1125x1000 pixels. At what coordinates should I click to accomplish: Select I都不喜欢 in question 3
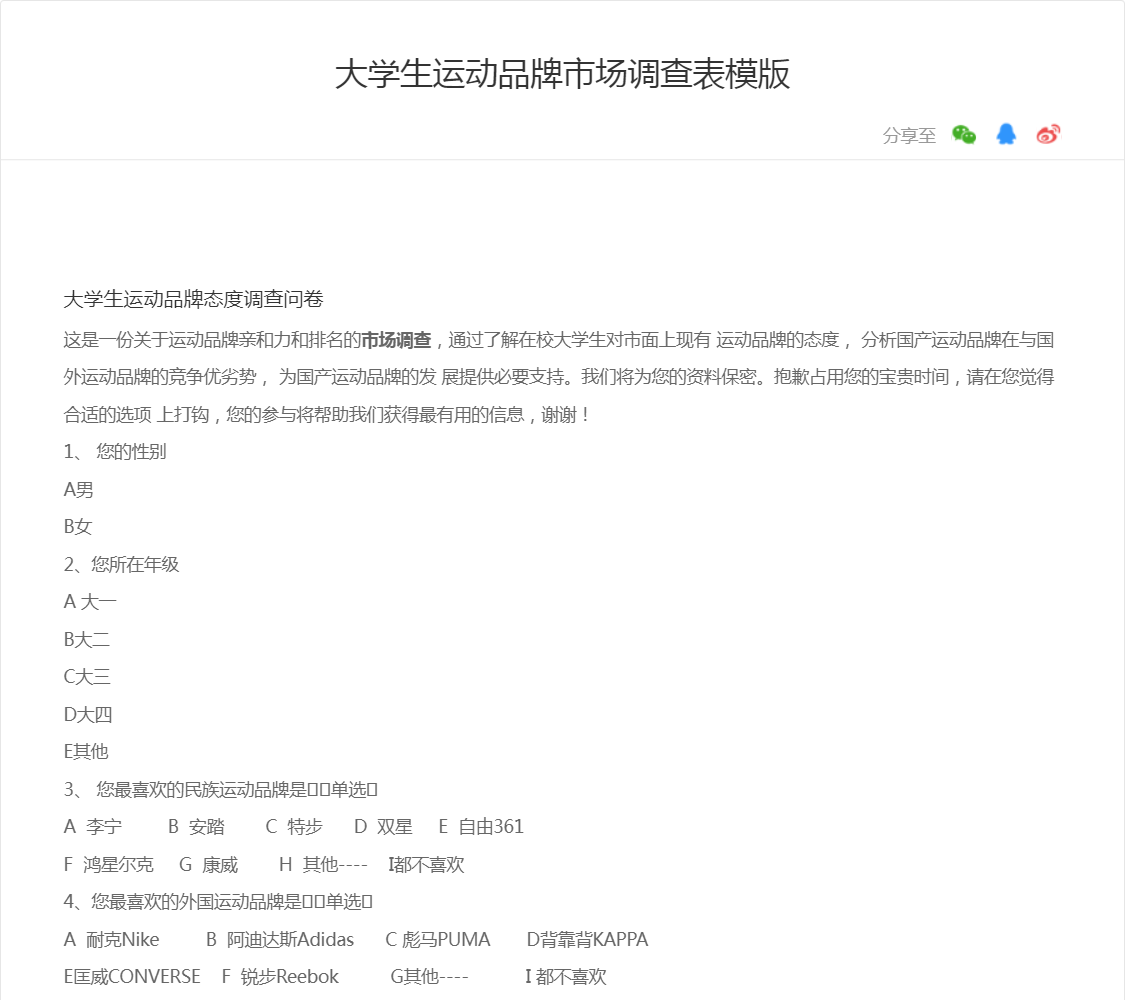(x=426, y=864)
